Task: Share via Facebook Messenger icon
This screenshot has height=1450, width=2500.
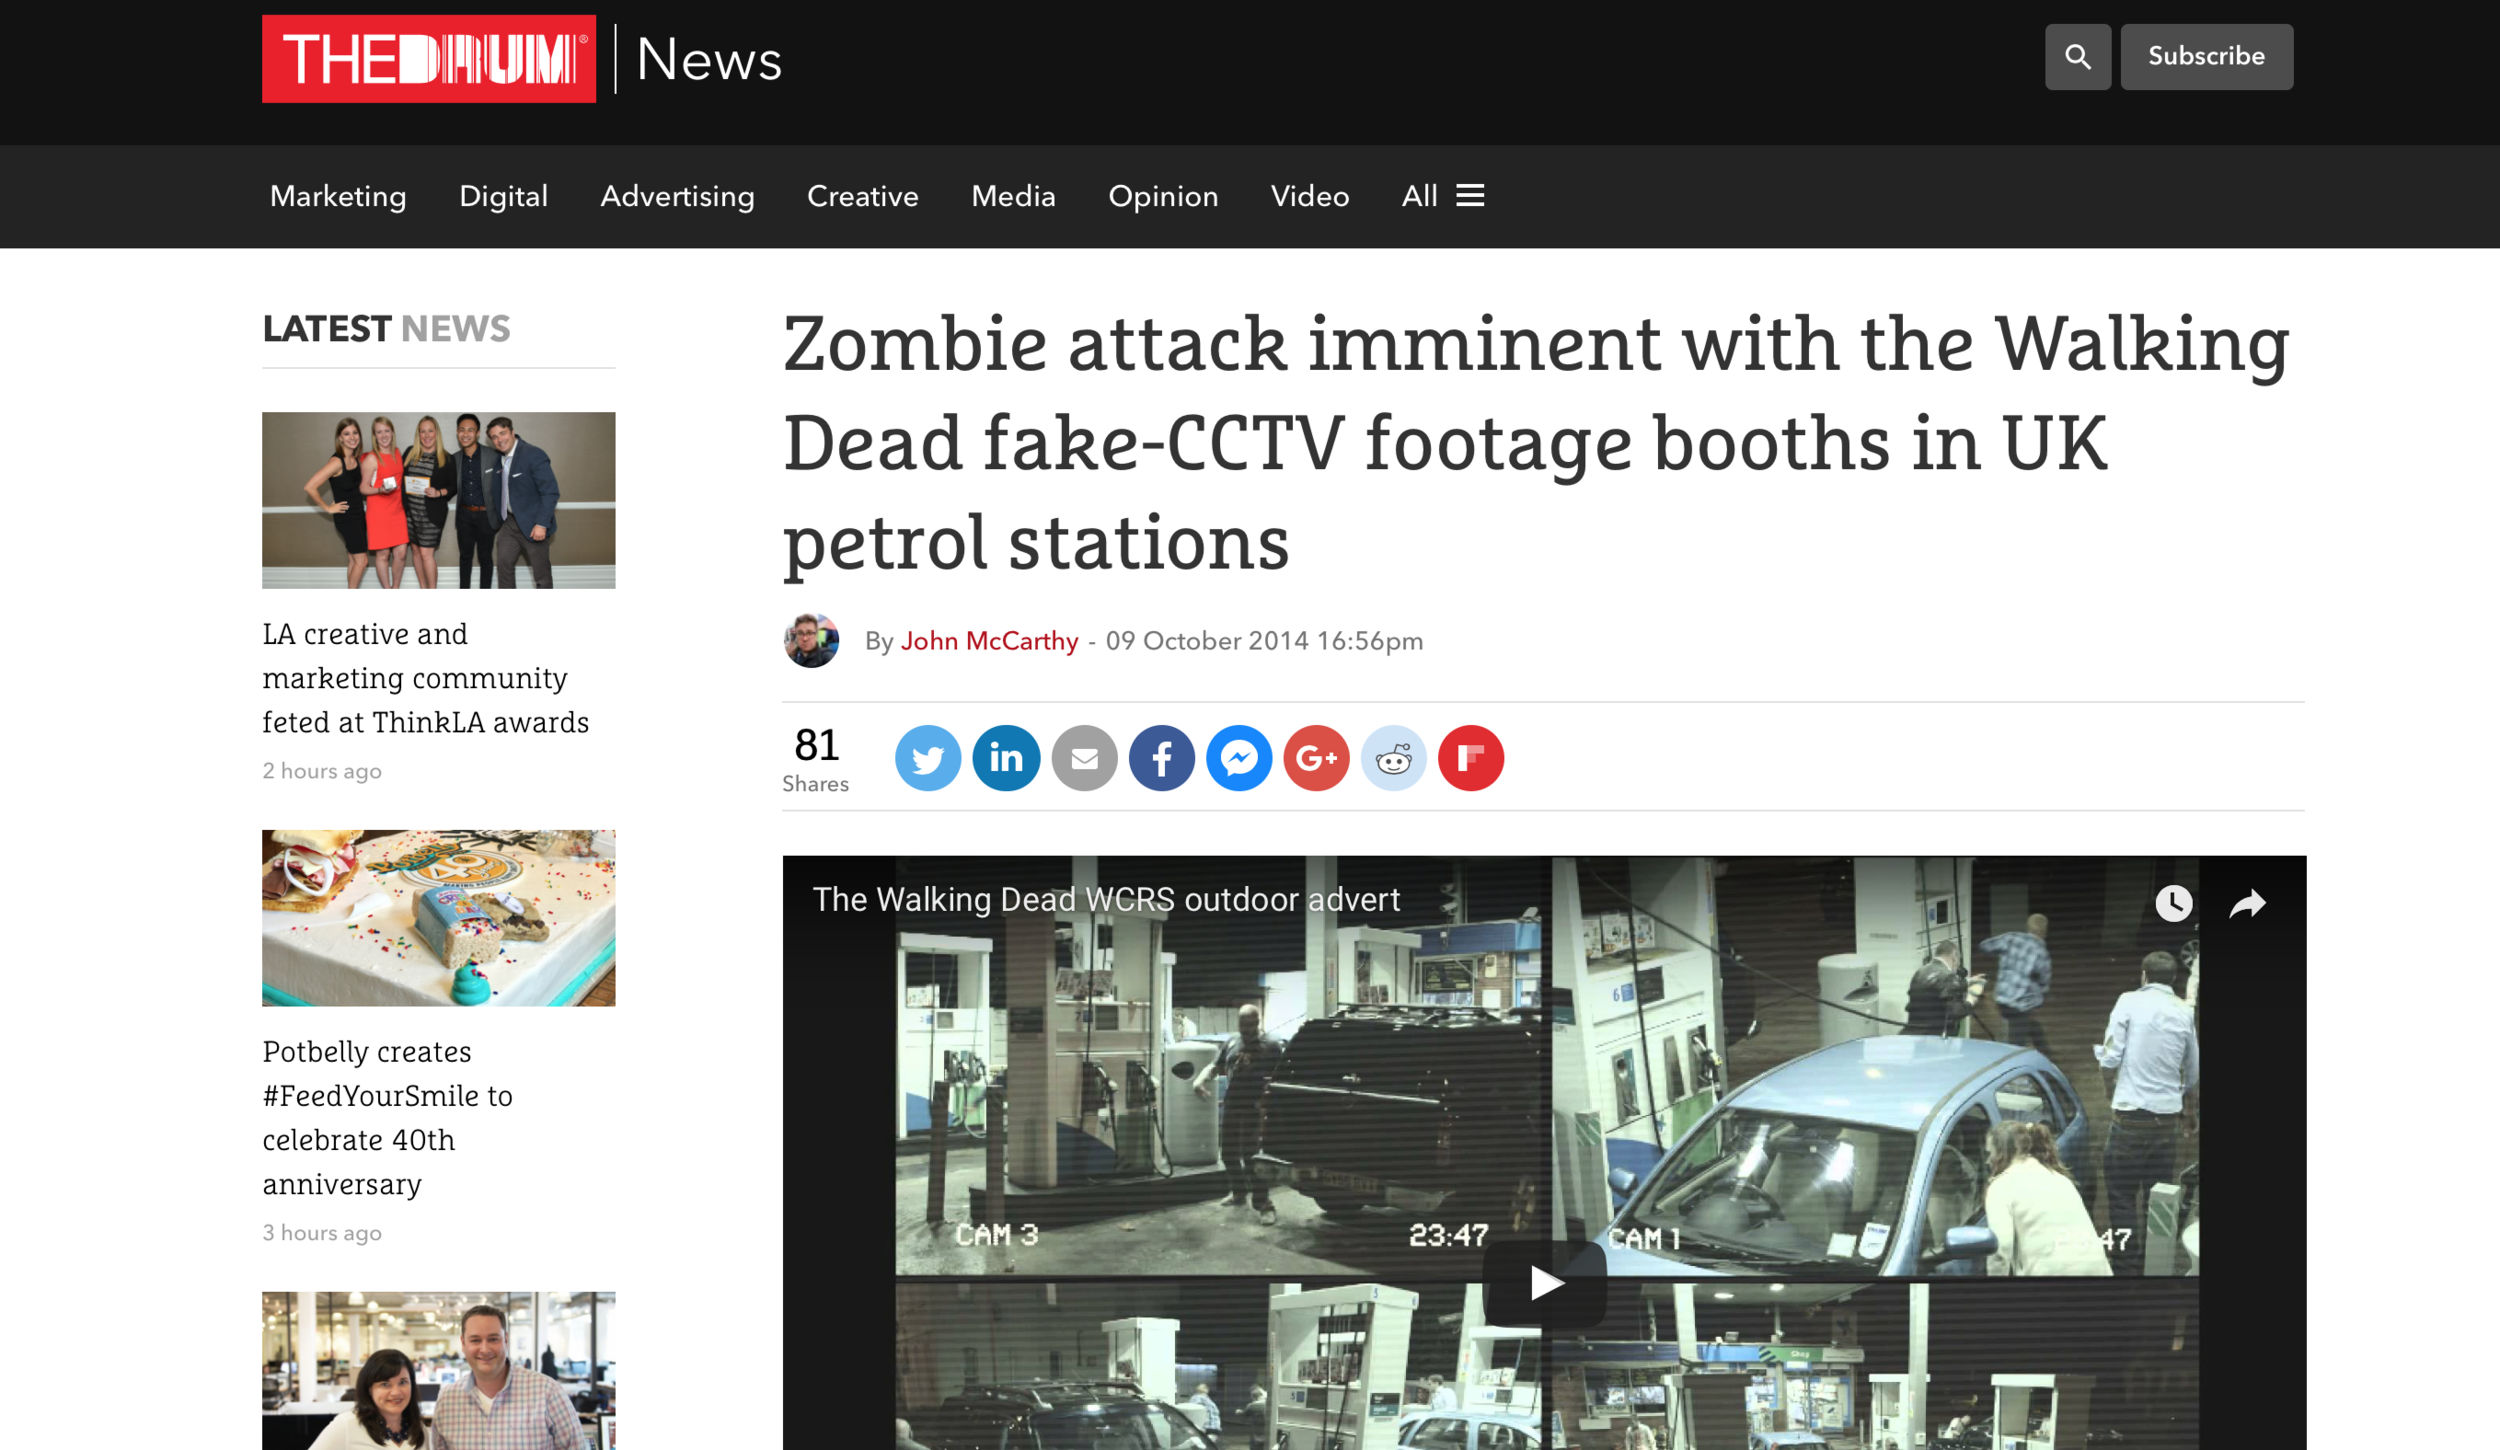Action: pyautogui.click(x=1238, y=758)
